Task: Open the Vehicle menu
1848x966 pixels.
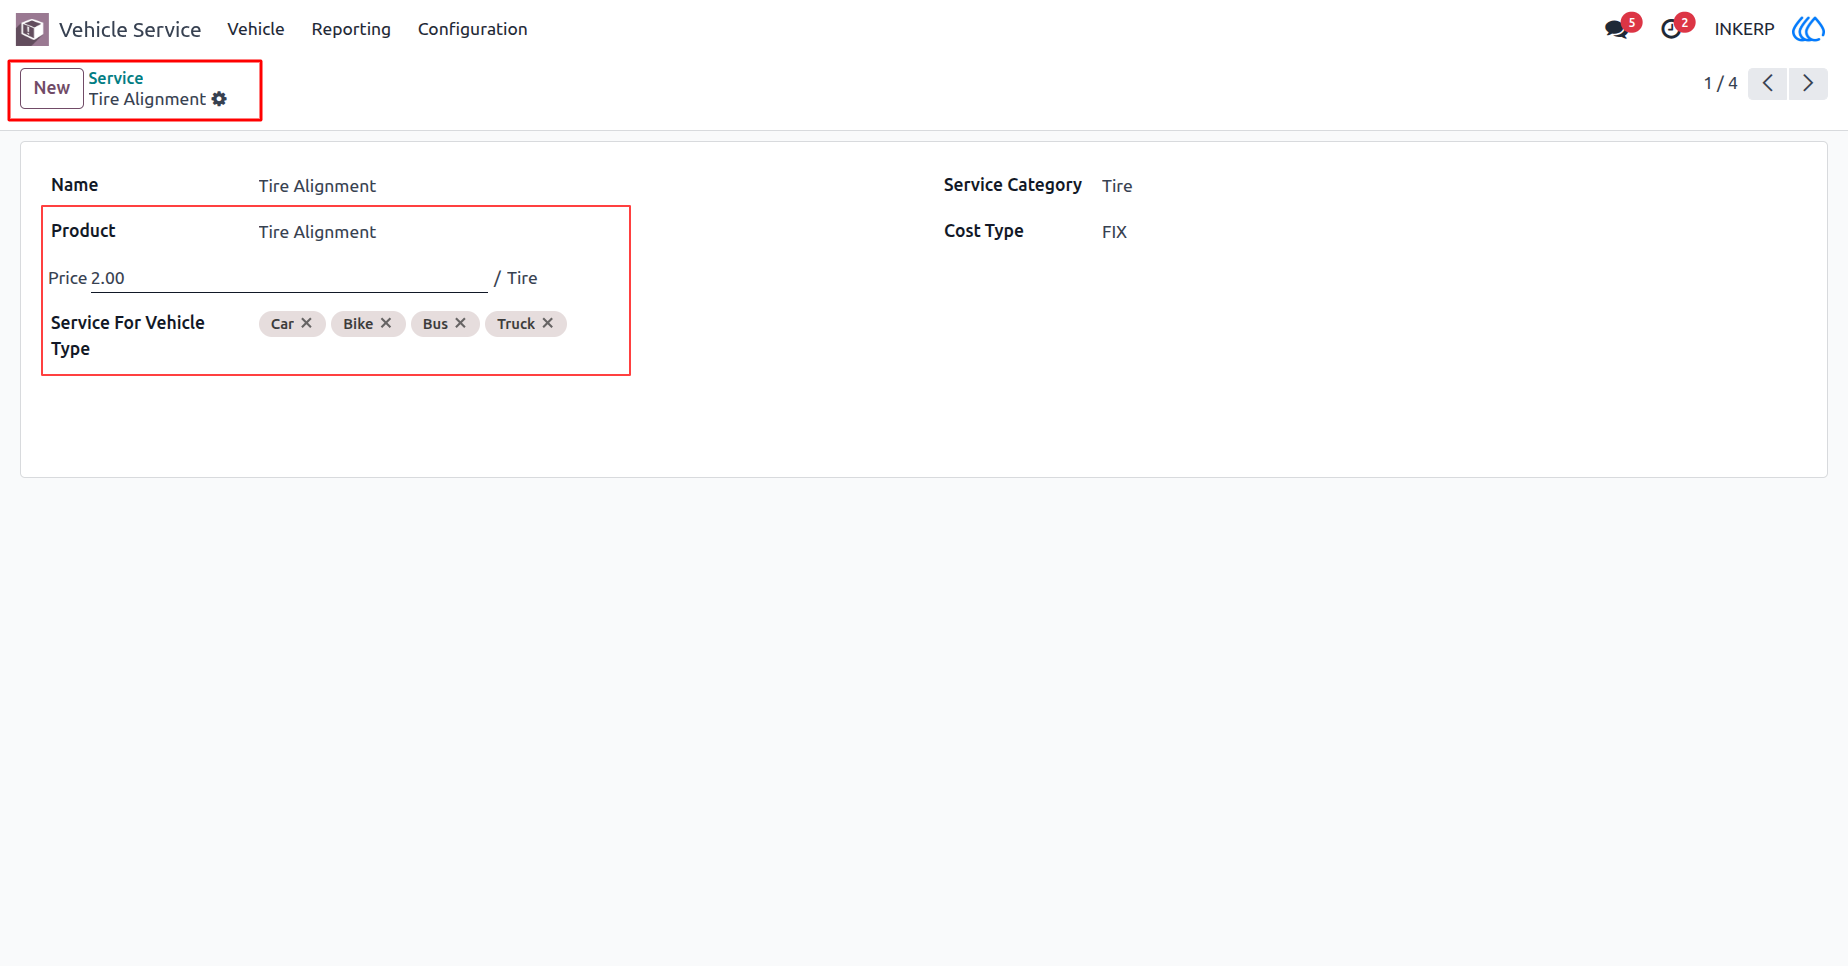Action: pyautogui.click(x=256, y=29)
